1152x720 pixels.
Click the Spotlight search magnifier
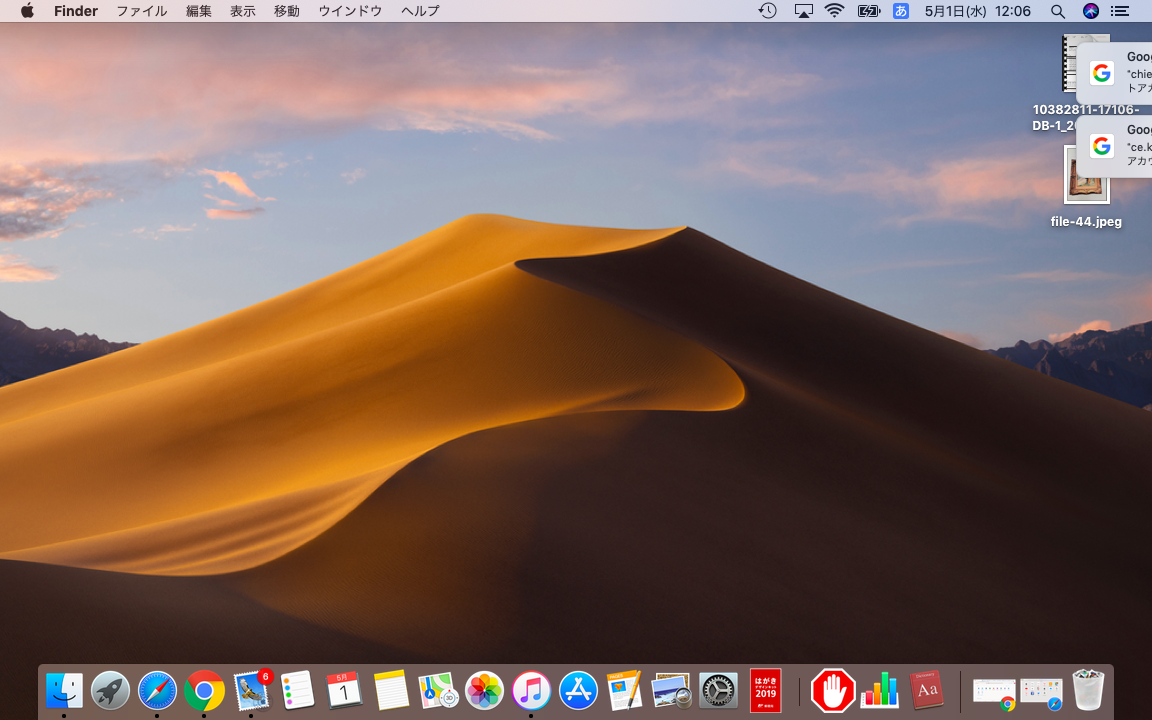point(1058,11)
